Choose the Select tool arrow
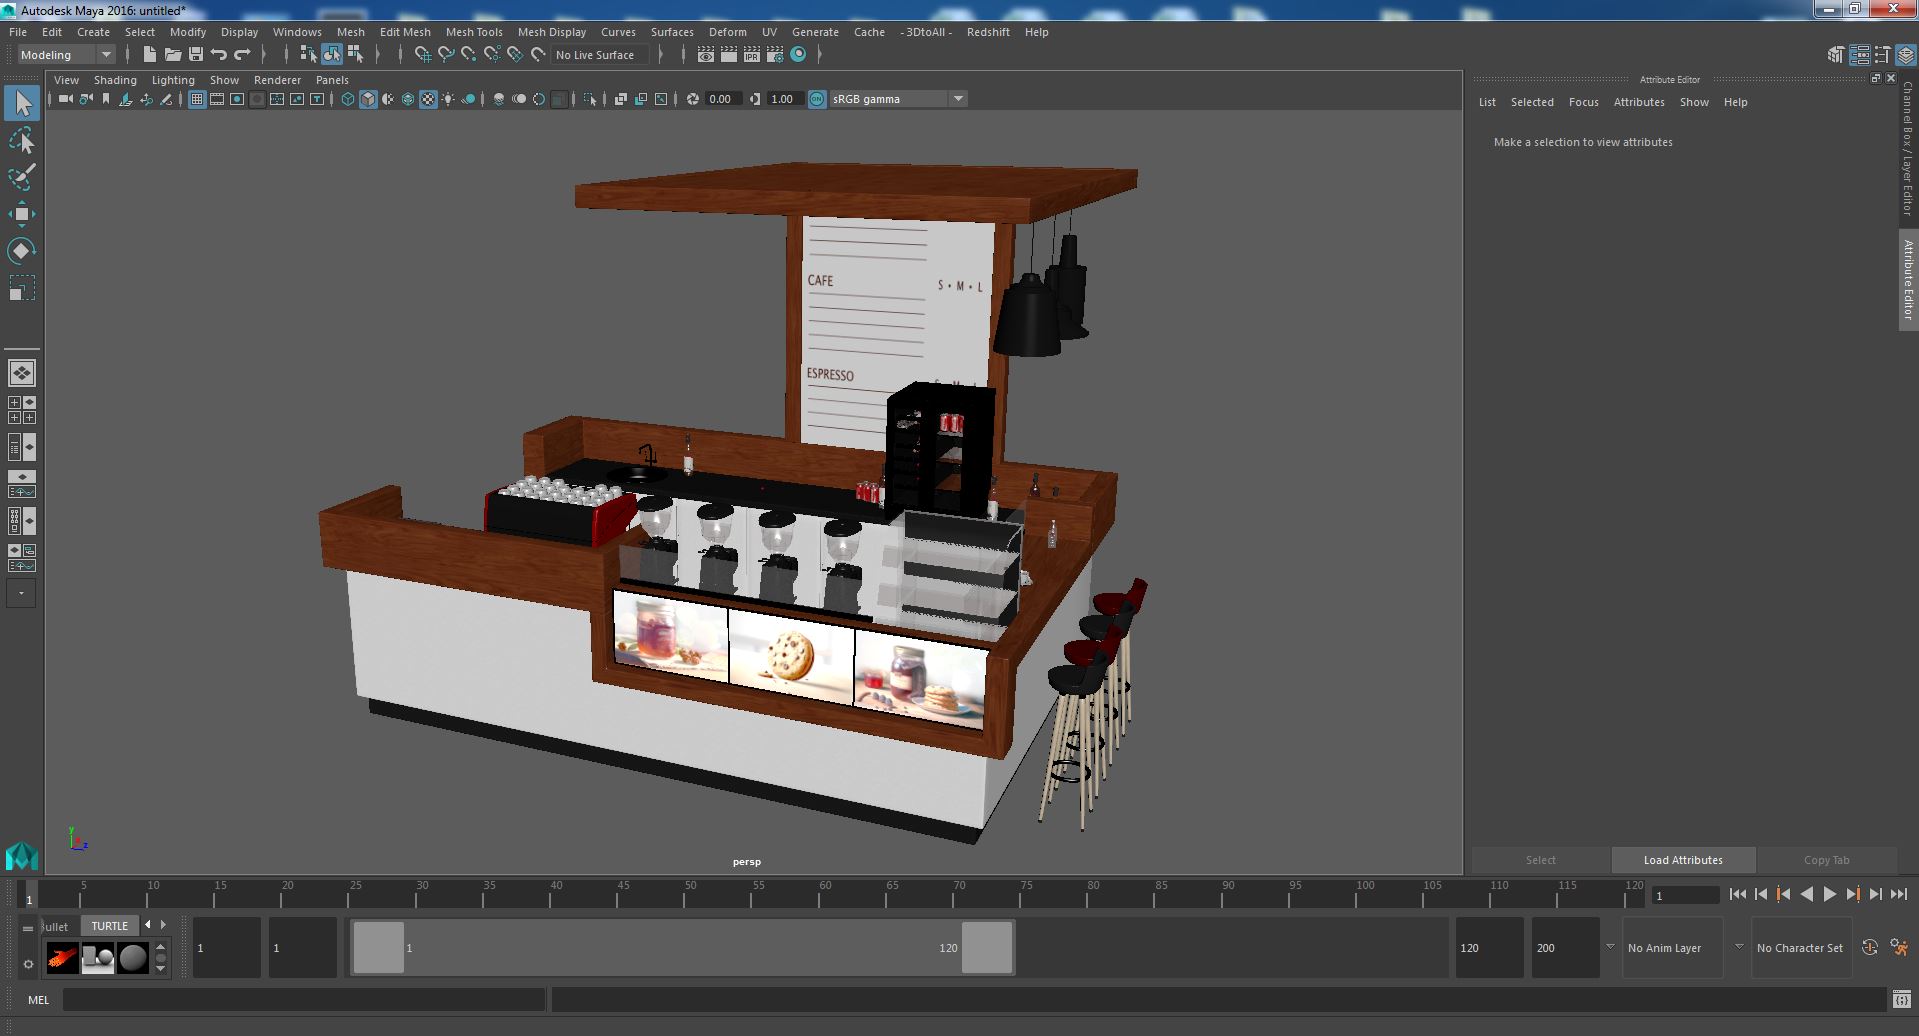1919x1036 pixels. click(22, 103)
